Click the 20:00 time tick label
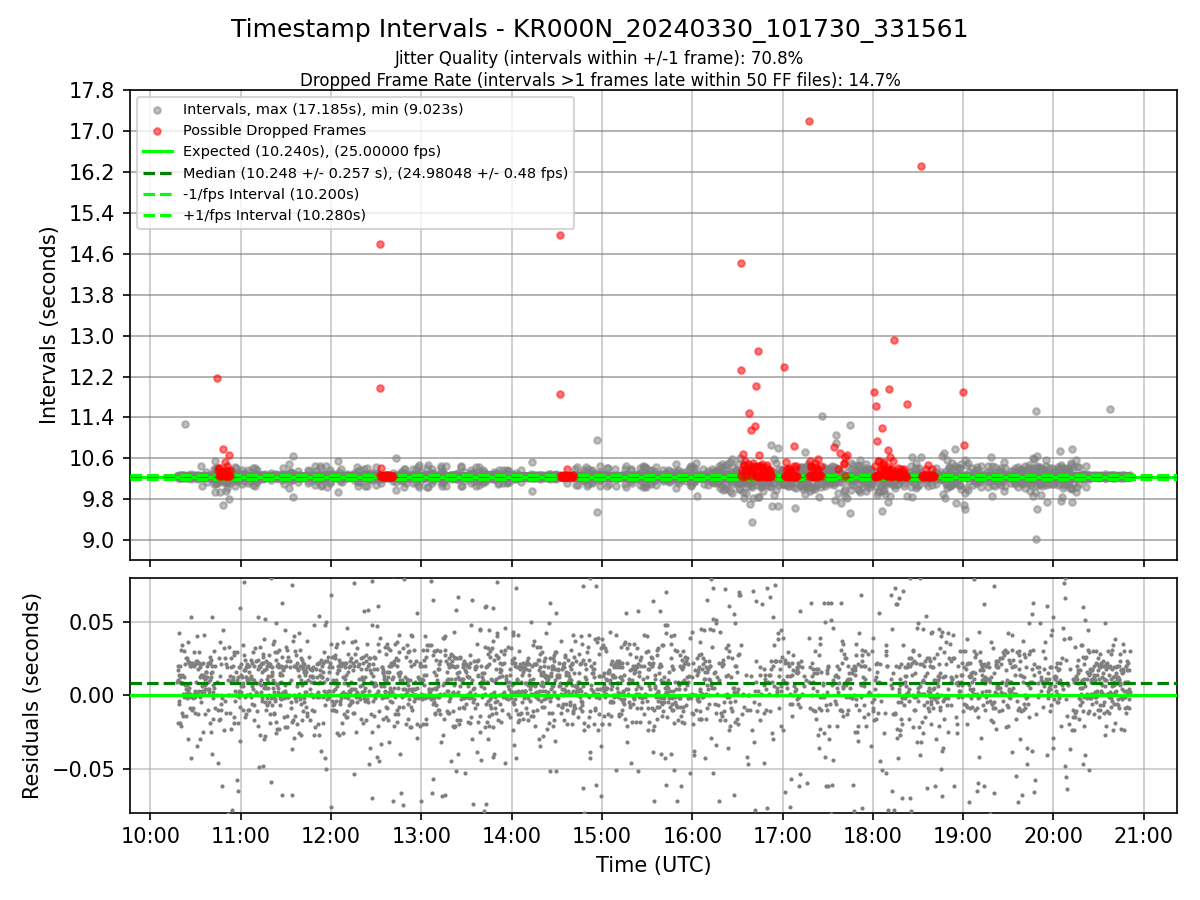The width and height of the screenshot is (1200, 900). pos(1053,835)
